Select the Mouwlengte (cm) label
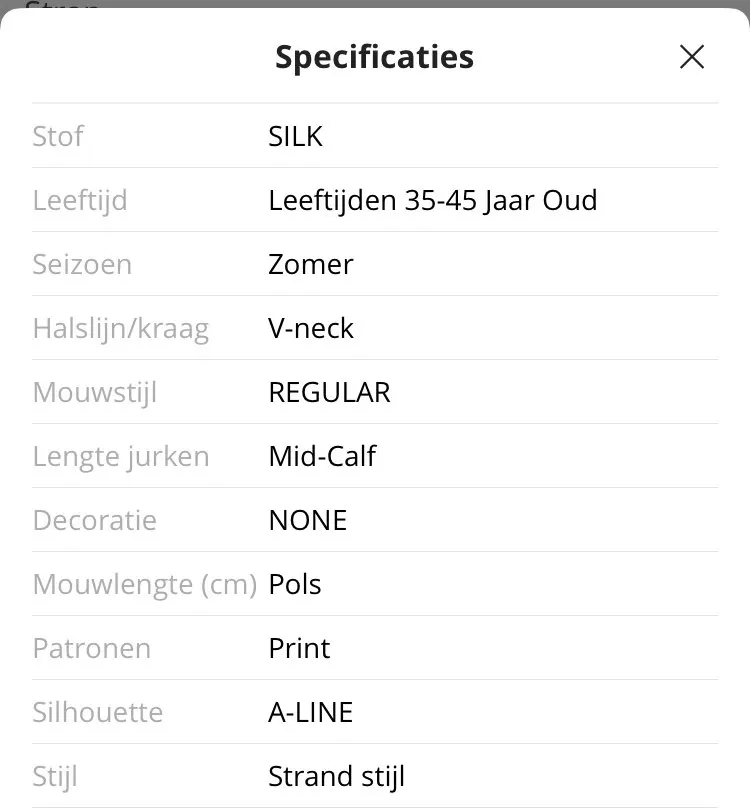 coord(145,584)
